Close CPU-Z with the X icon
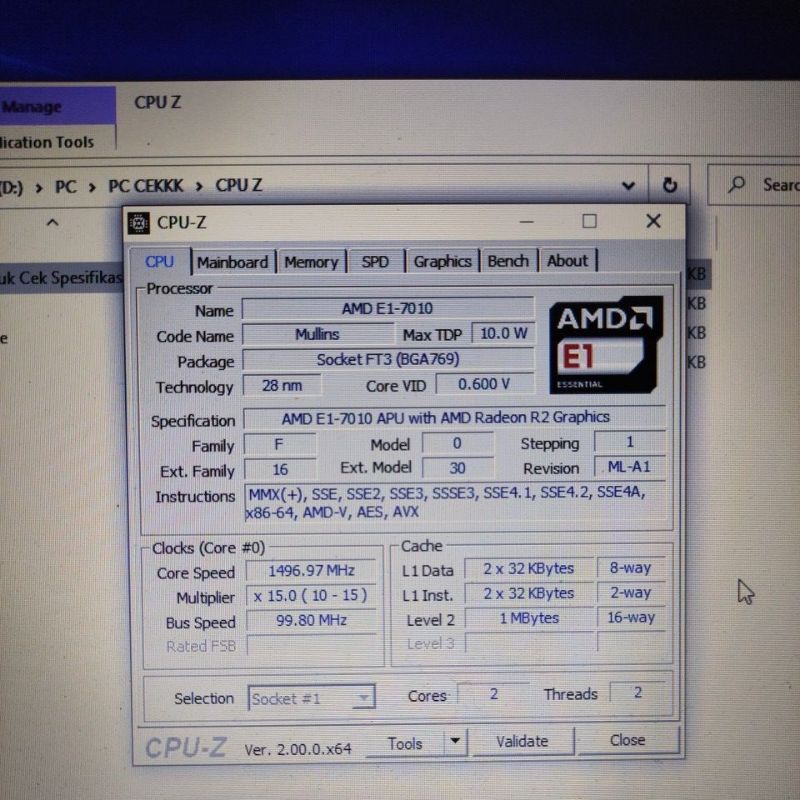Image resolution: width=800 pixels, height=800 pixels. point(653,221)
